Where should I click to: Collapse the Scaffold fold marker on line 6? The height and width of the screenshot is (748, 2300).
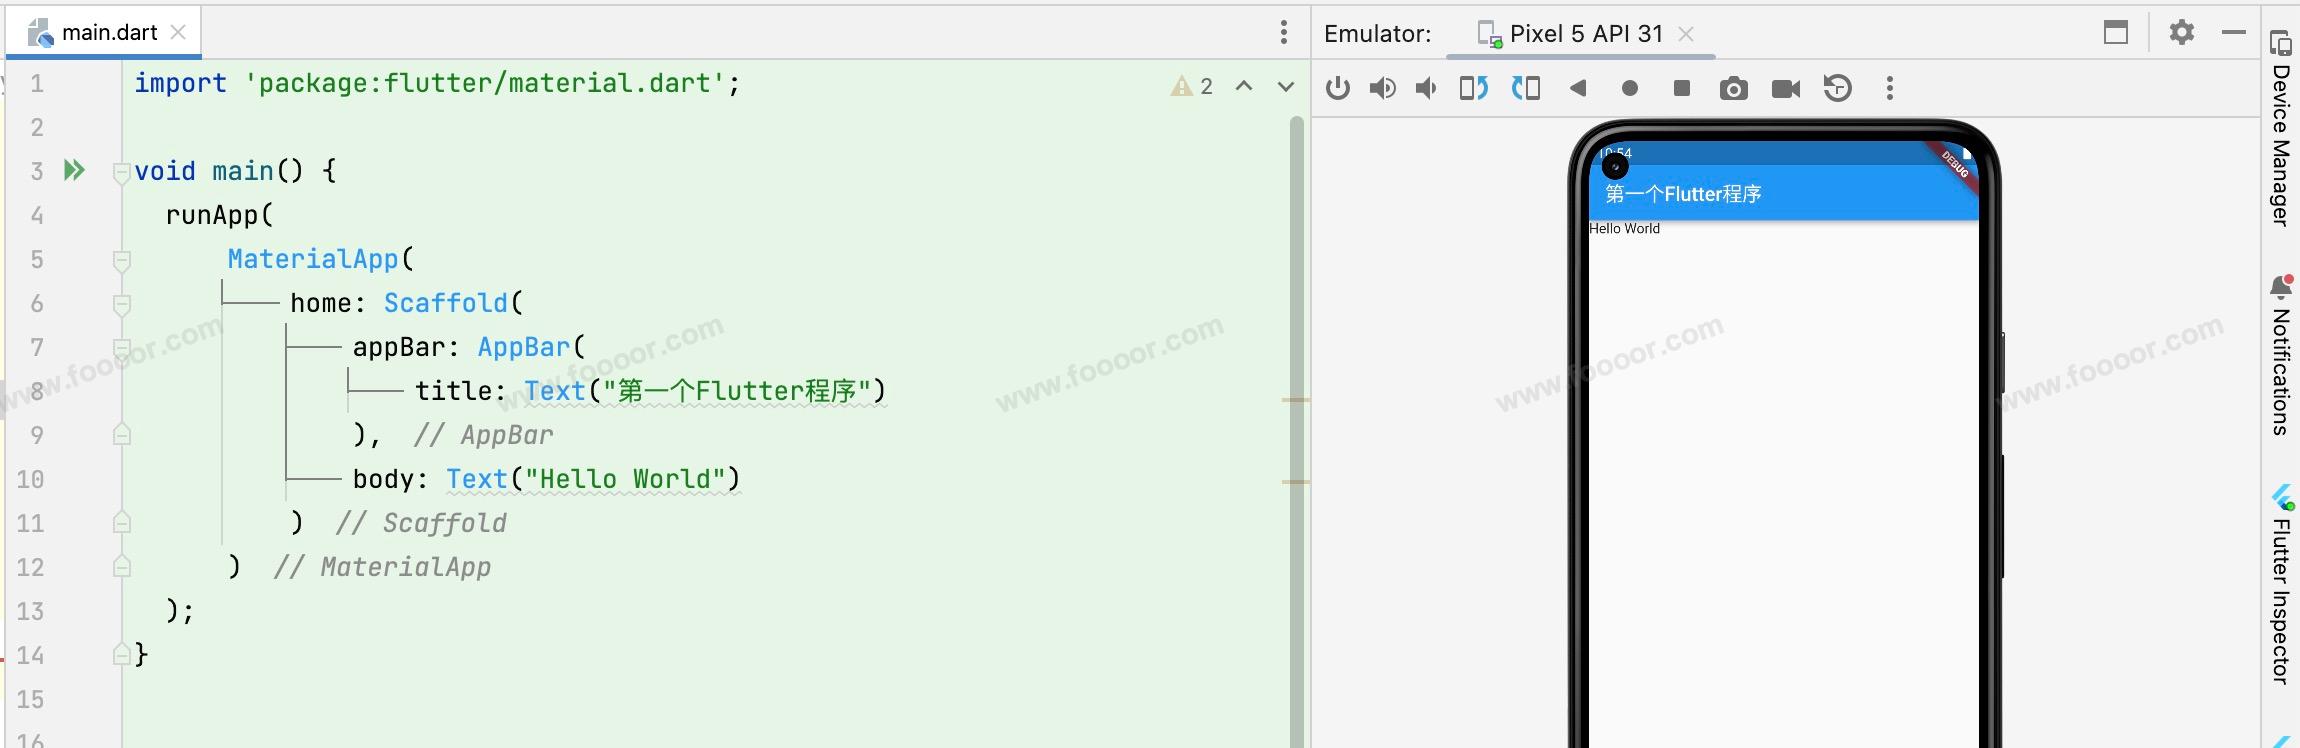pos(122,304)
